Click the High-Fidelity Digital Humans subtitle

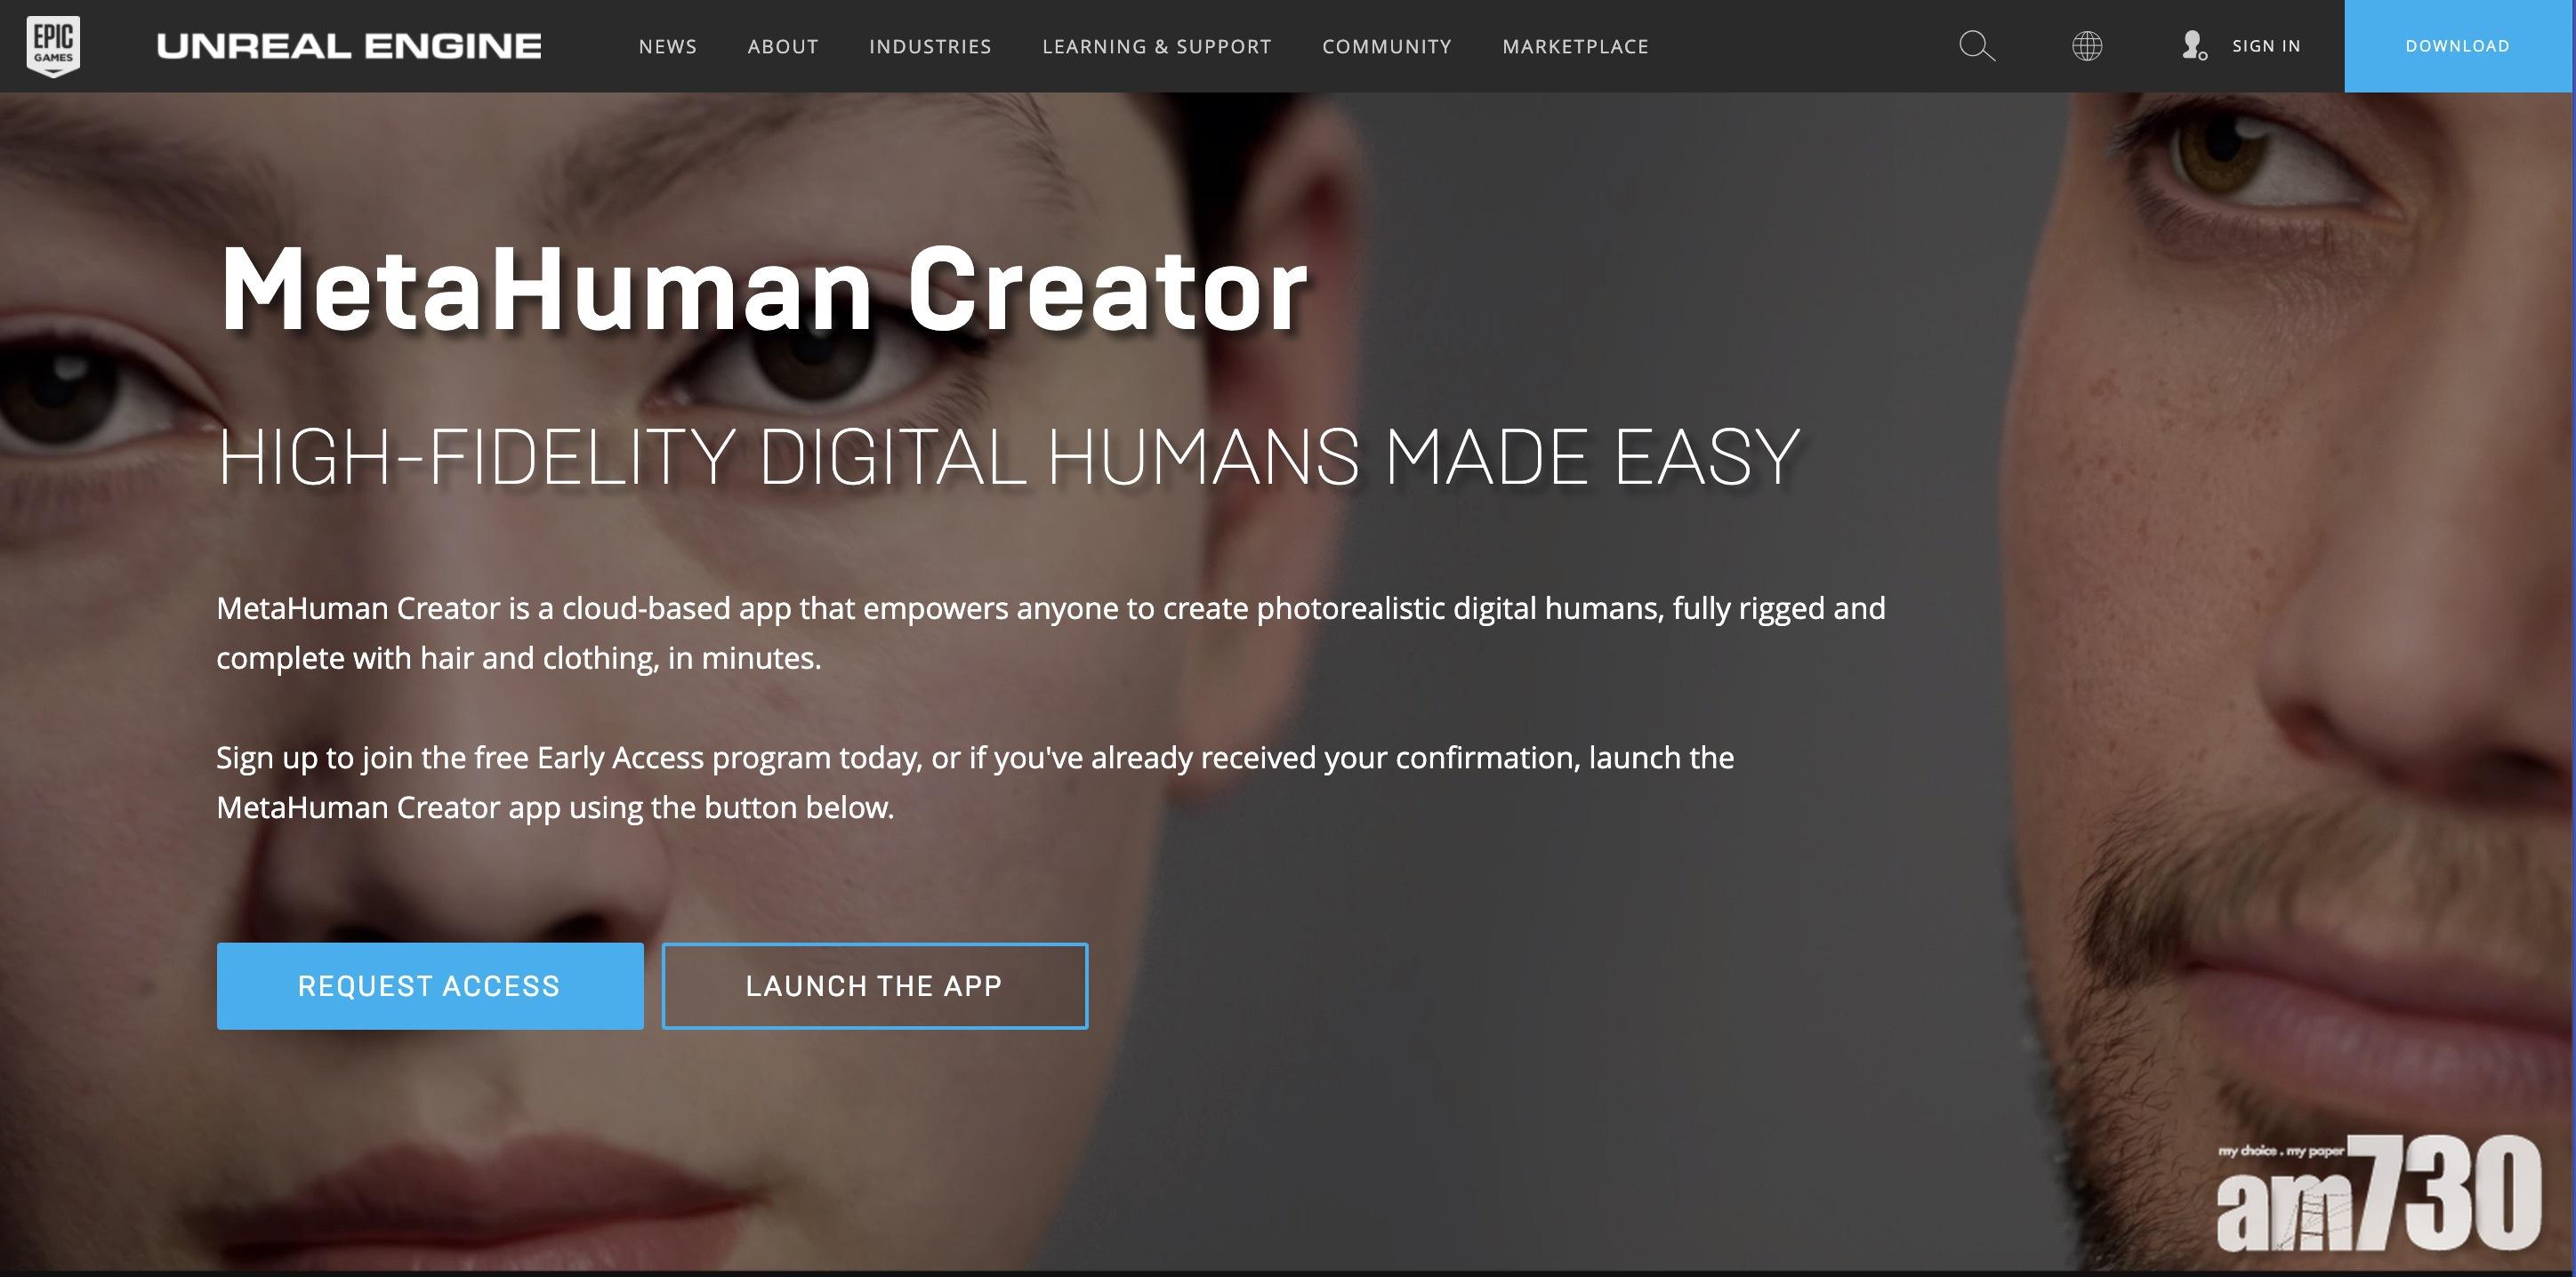(1009, 457)
